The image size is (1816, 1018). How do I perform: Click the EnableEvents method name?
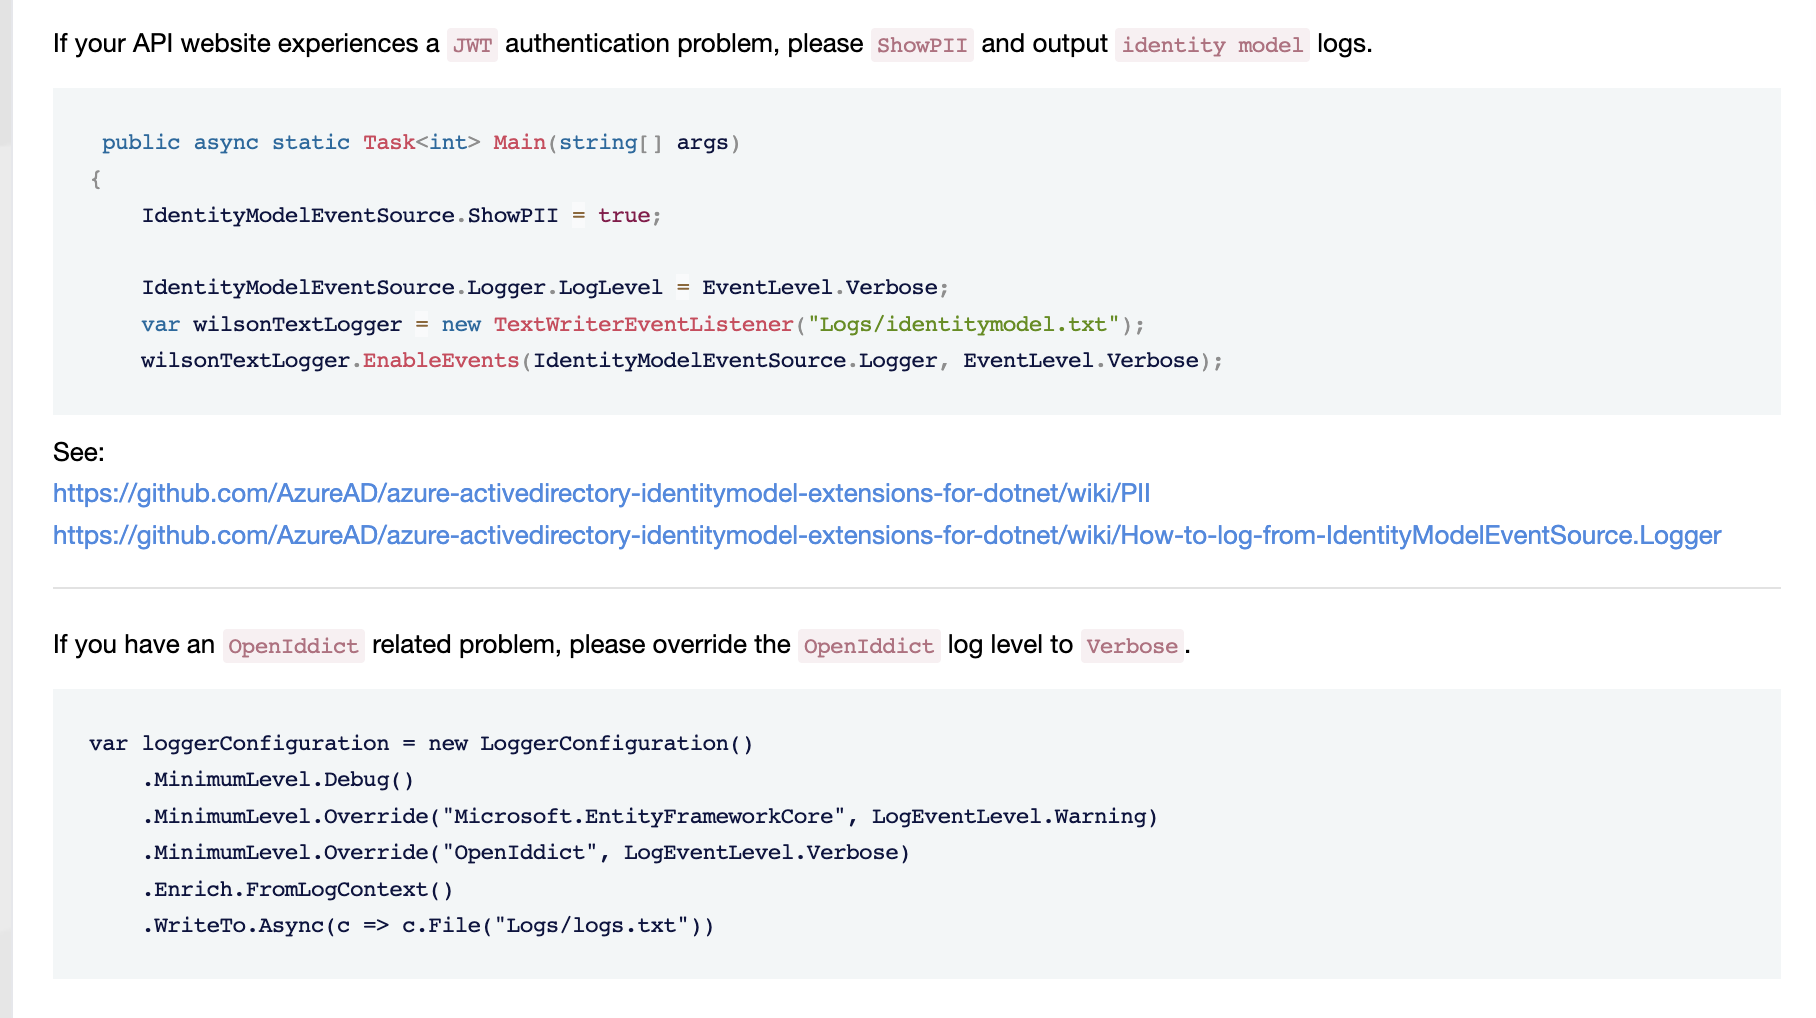tap(441, 361)
